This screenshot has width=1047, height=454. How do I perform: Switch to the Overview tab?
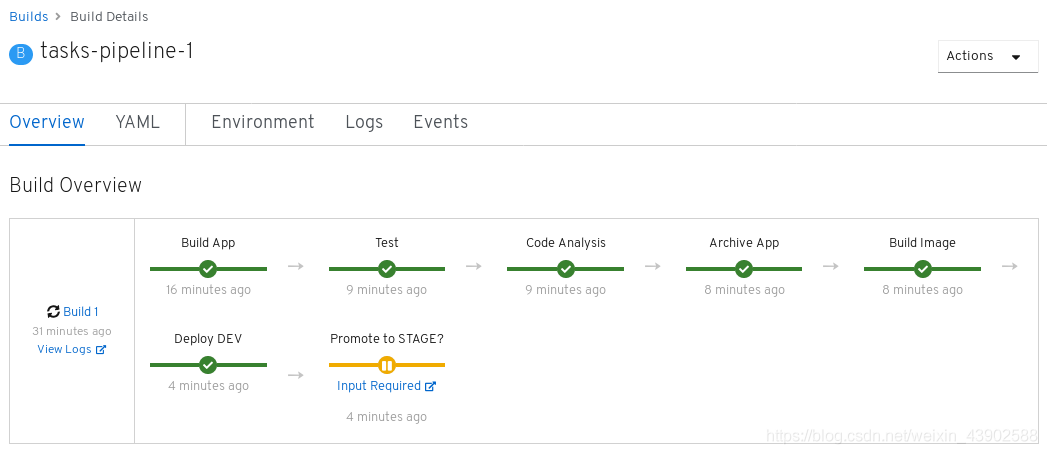[x=47, y=122]
